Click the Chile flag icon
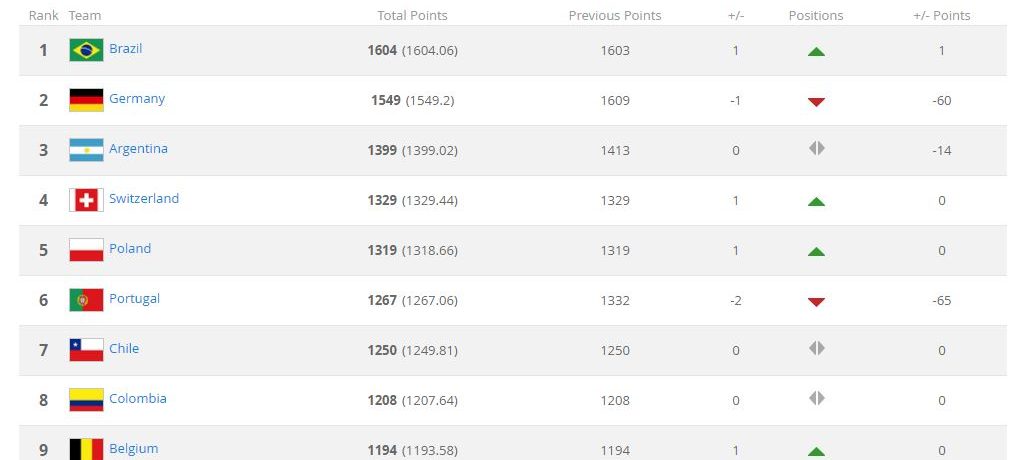The height and width of the screenshot is (460, 1010). [x=86, y=350]
